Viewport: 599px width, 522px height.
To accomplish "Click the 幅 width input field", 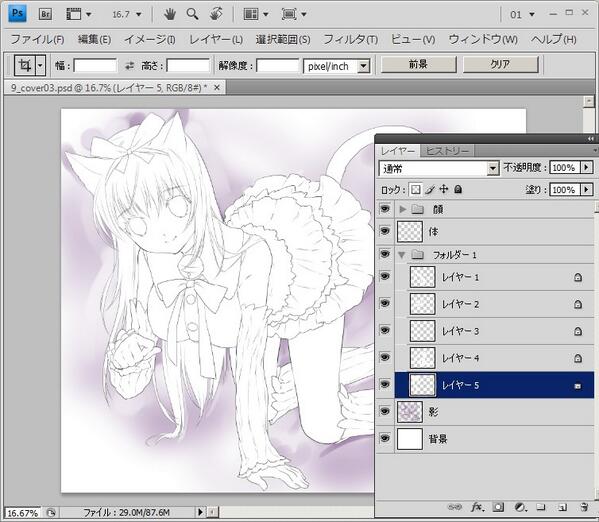I will click(95, 65).
